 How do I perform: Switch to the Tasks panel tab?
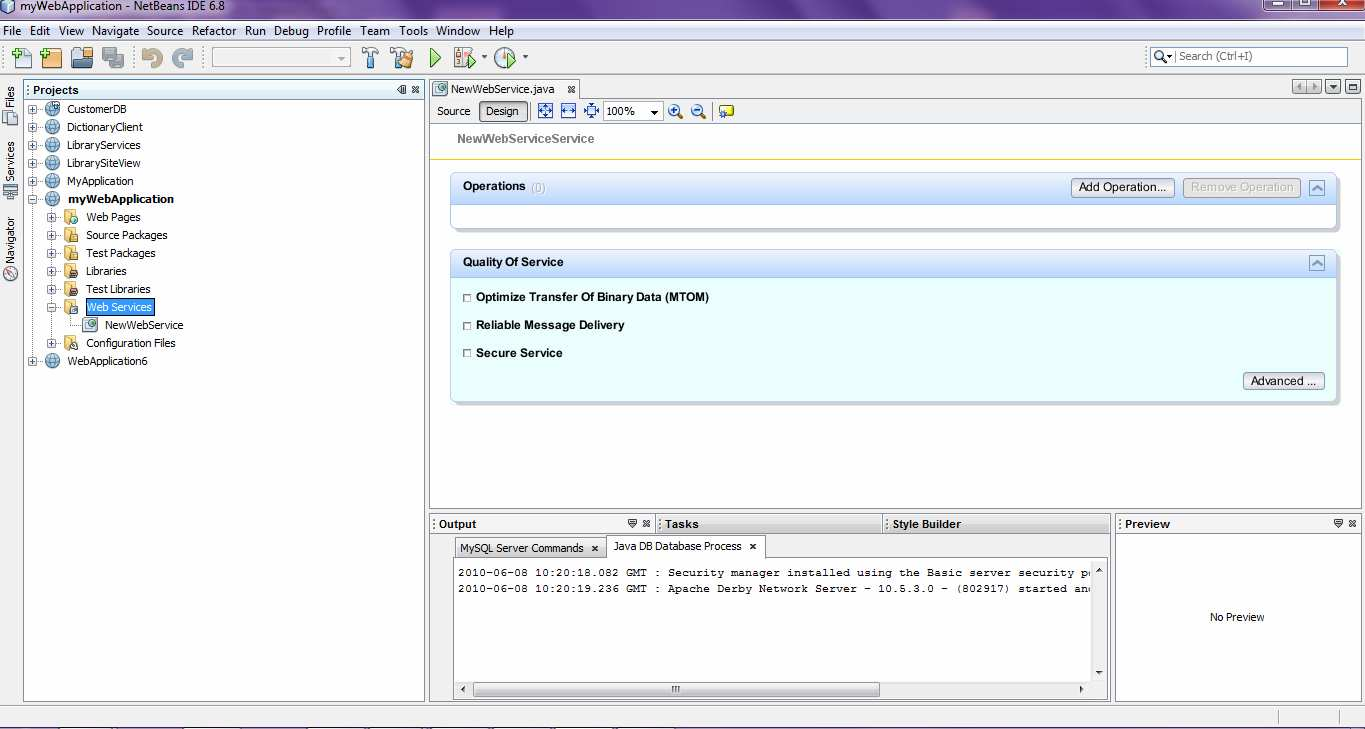[682, 524]
